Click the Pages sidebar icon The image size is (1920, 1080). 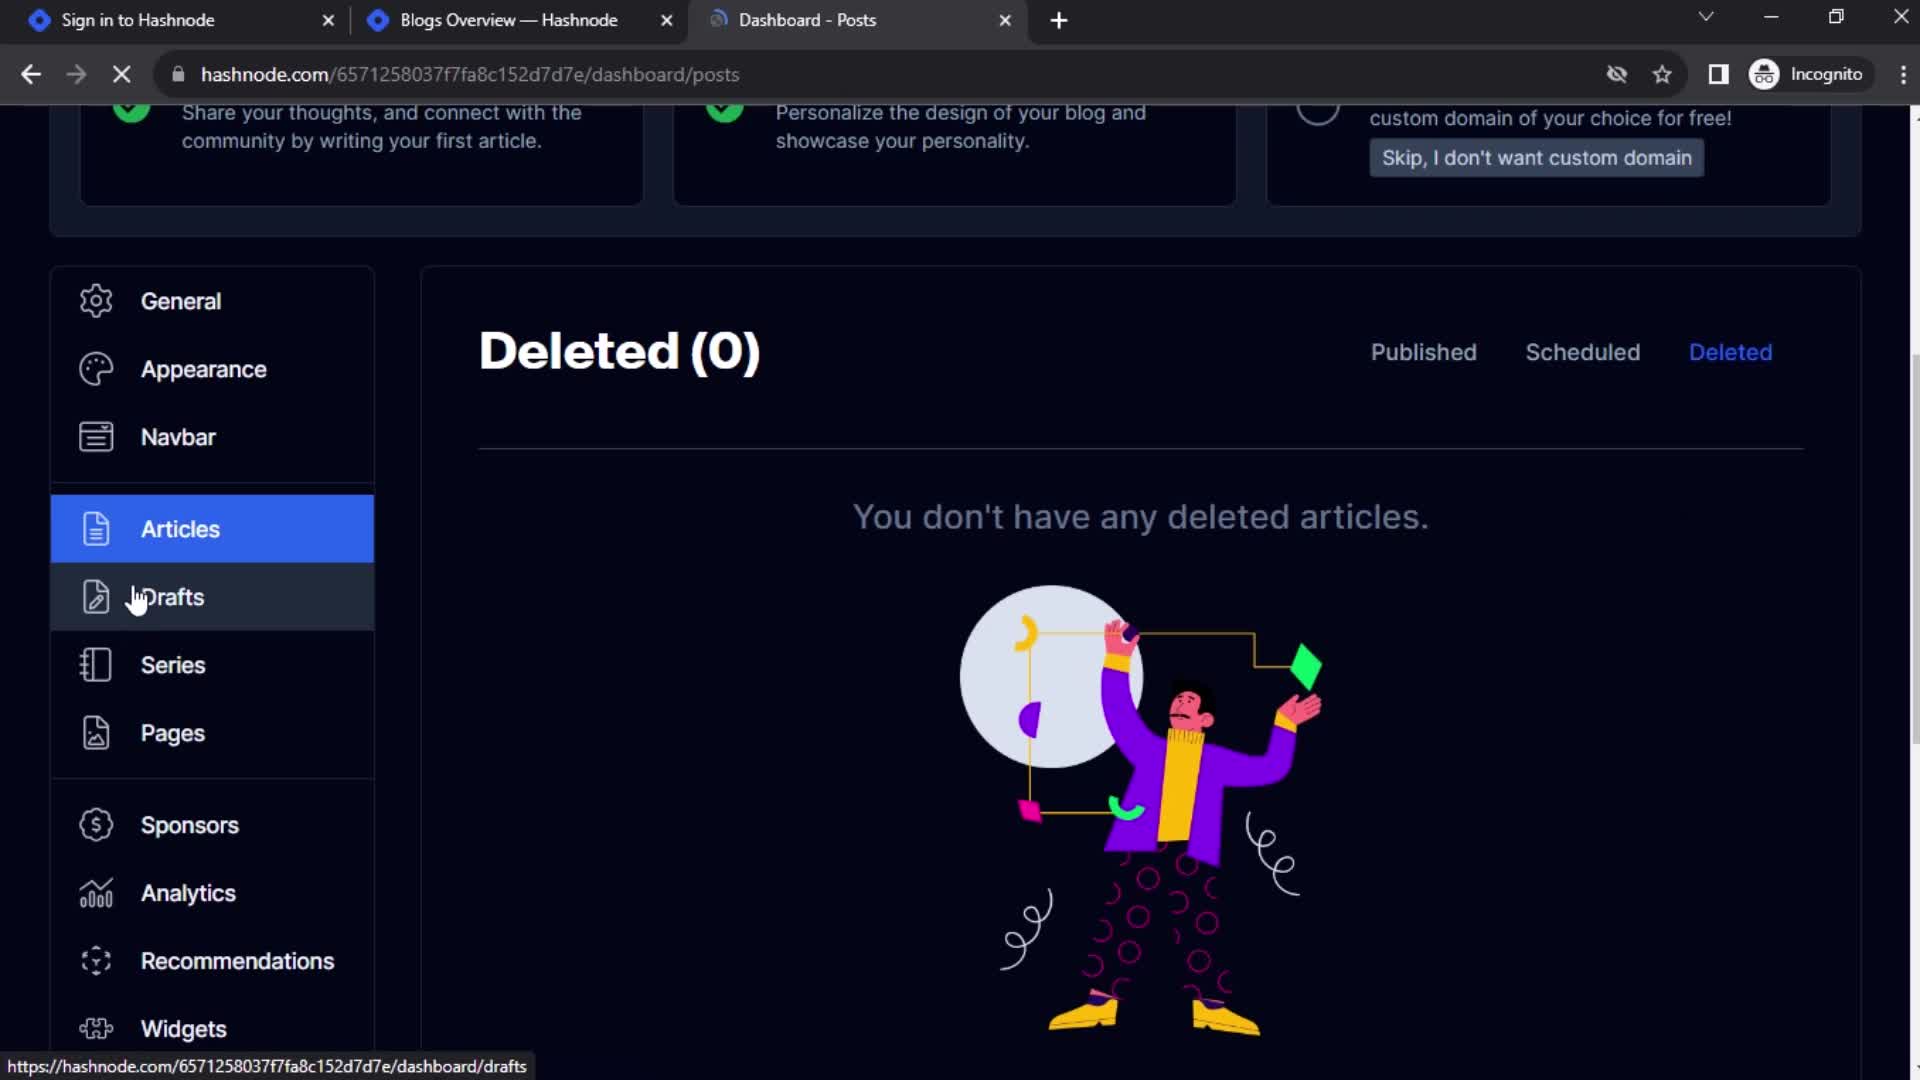pyautogui.click(x=96, y=733)
